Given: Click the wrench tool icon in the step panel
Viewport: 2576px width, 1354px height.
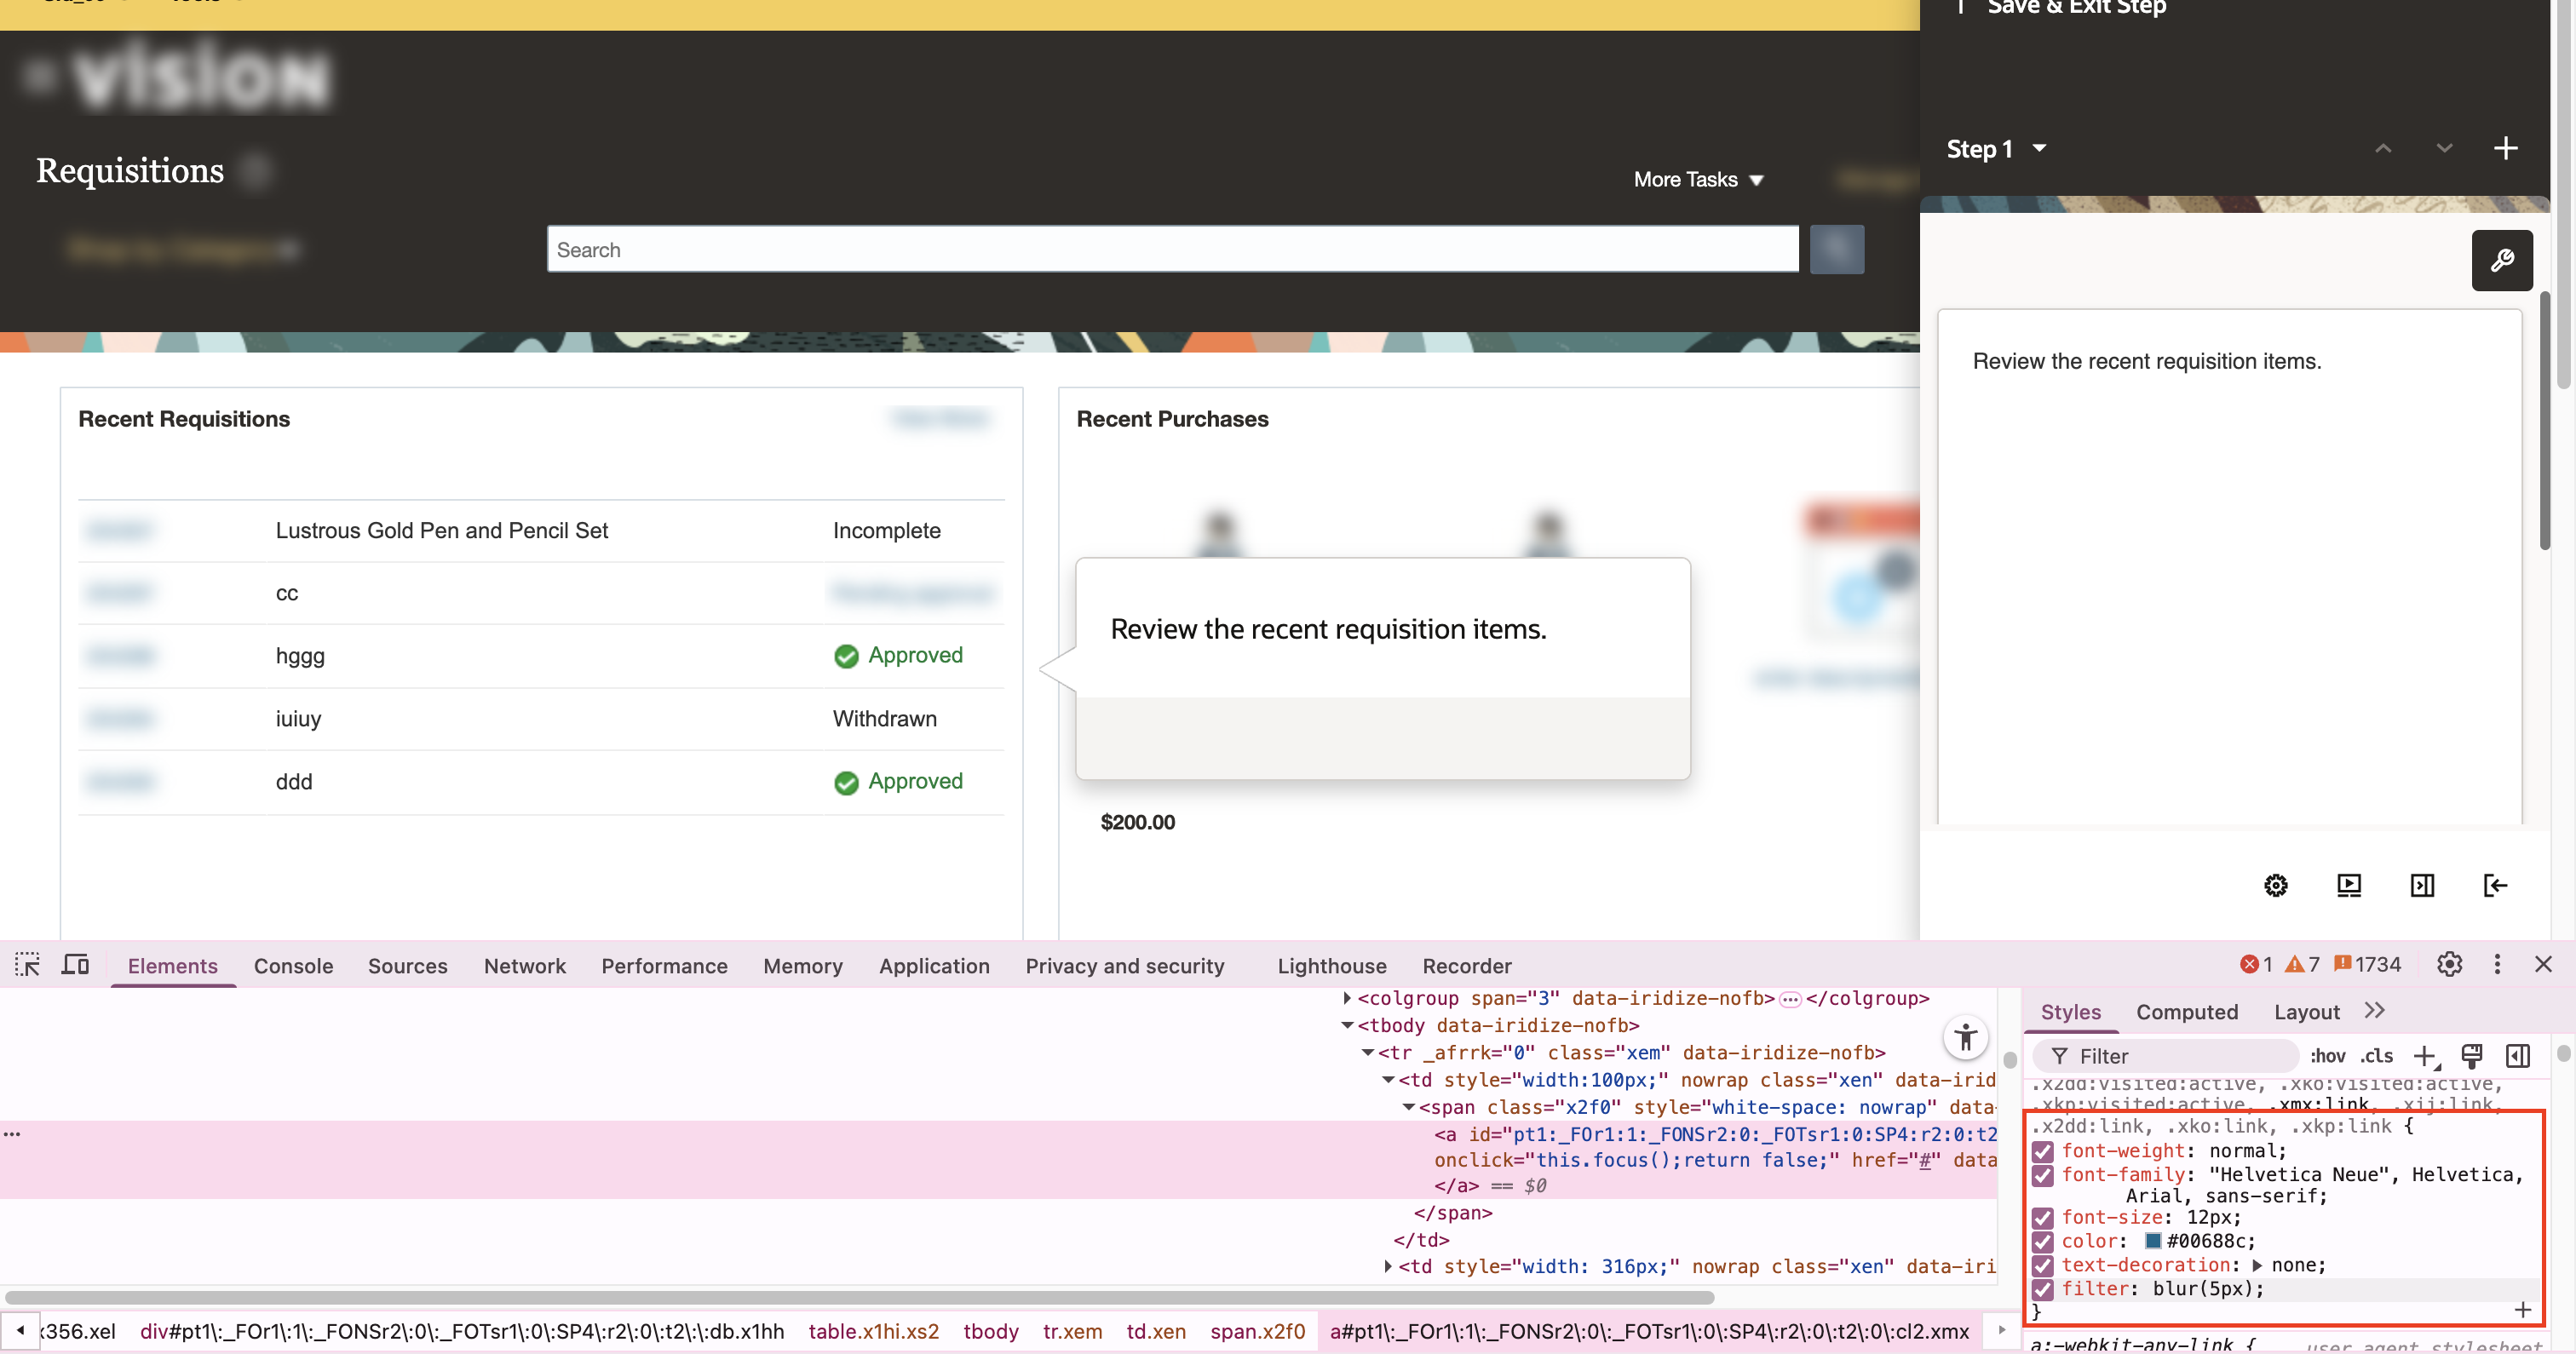Looking at the screenshot, I should pyautogui.click(x=2501, y=261).
